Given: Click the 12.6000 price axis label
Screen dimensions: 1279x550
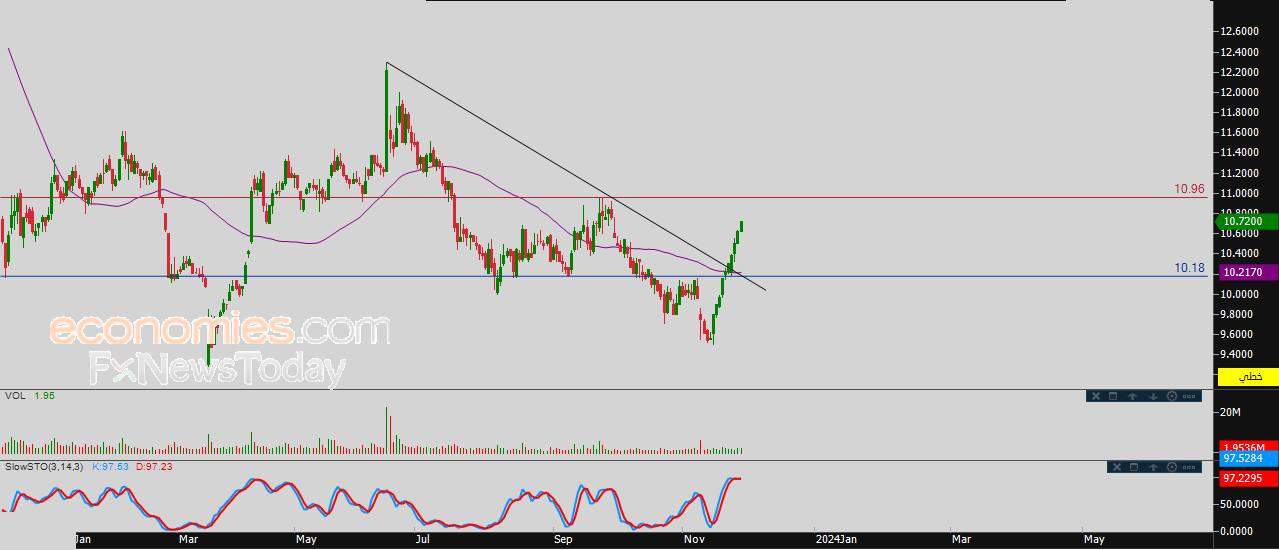Looking at the screenshot, I should coord(1239,32).
